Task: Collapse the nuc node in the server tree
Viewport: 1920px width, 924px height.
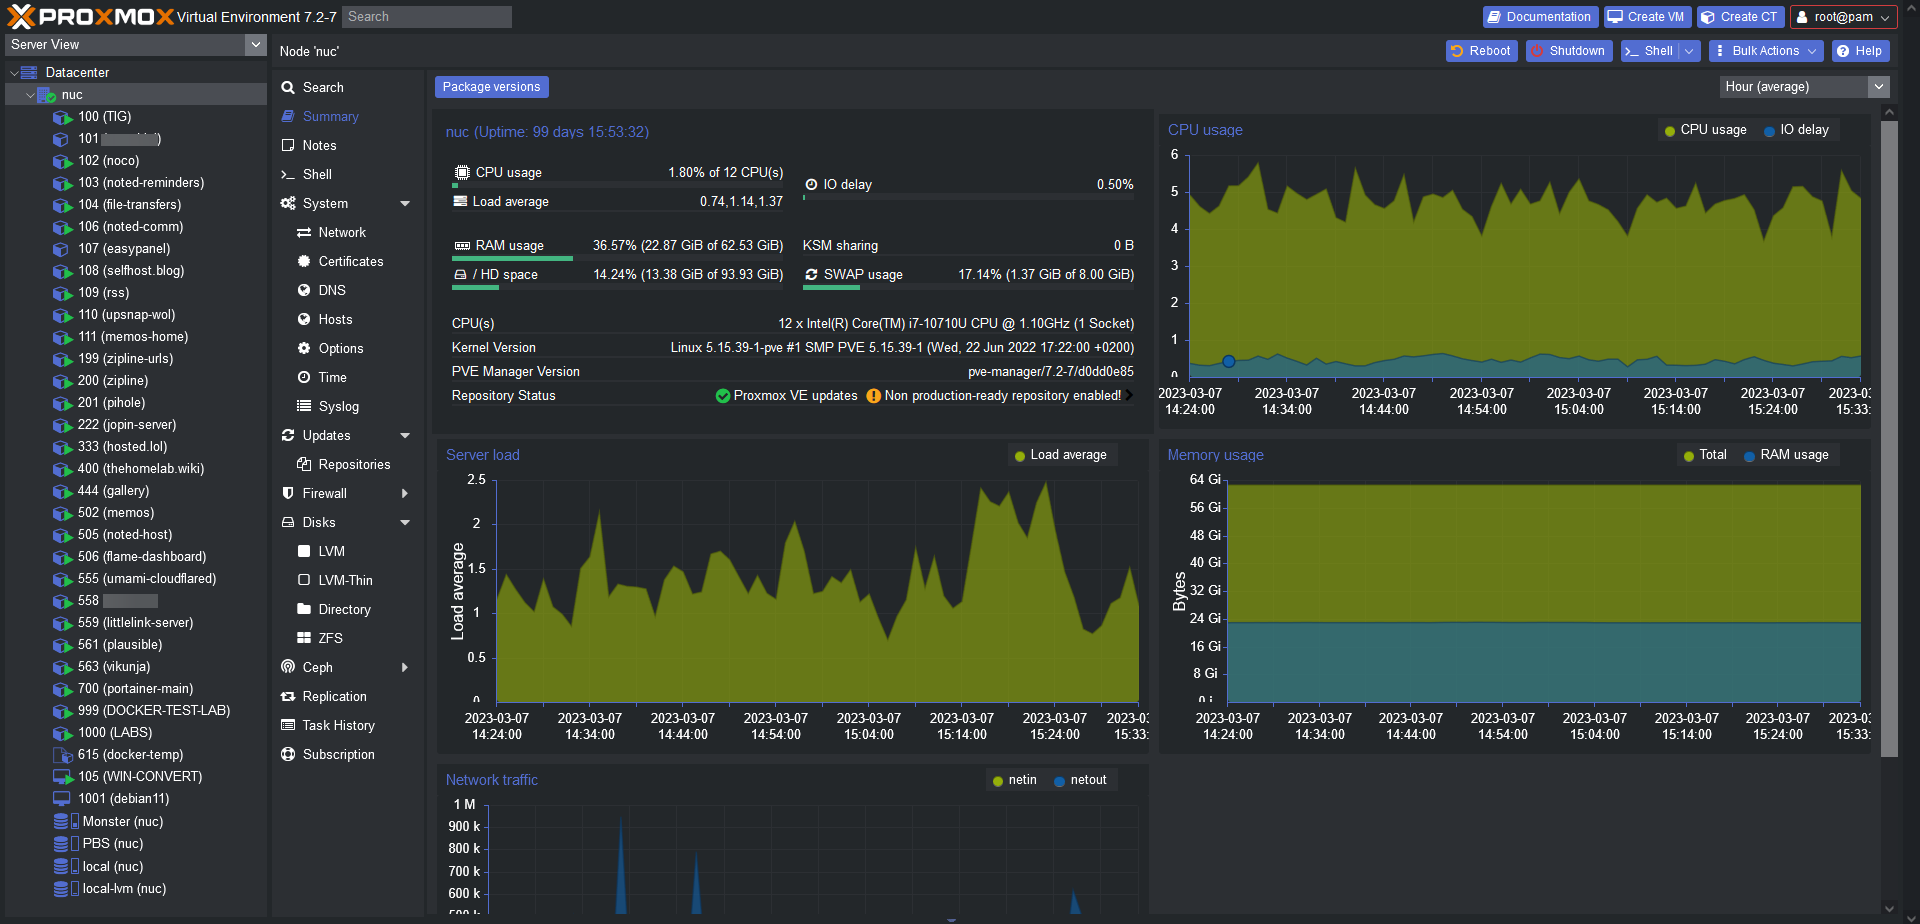Action: point(30,93)
